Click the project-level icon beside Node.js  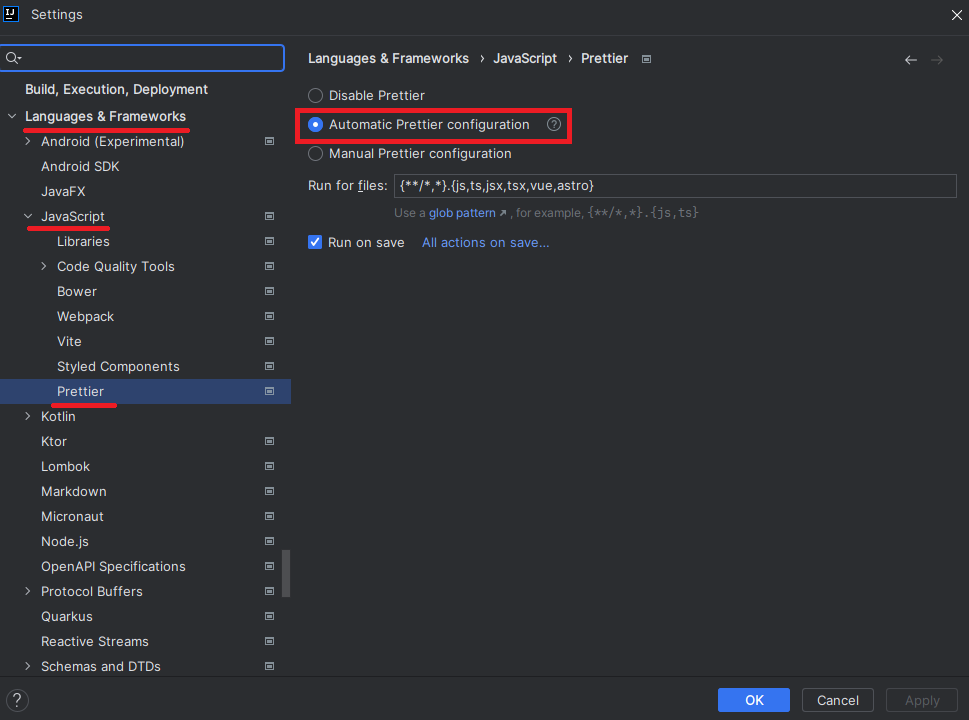[269, 542]
